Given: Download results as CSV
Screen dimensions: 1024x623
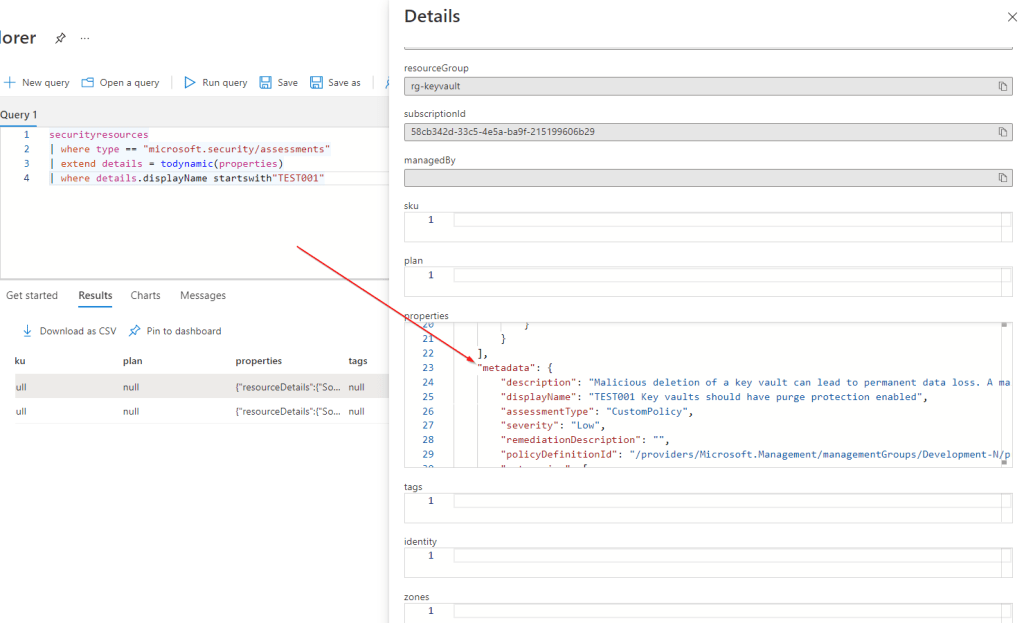Looking at the screenshot, I should [x=69, y=331].
